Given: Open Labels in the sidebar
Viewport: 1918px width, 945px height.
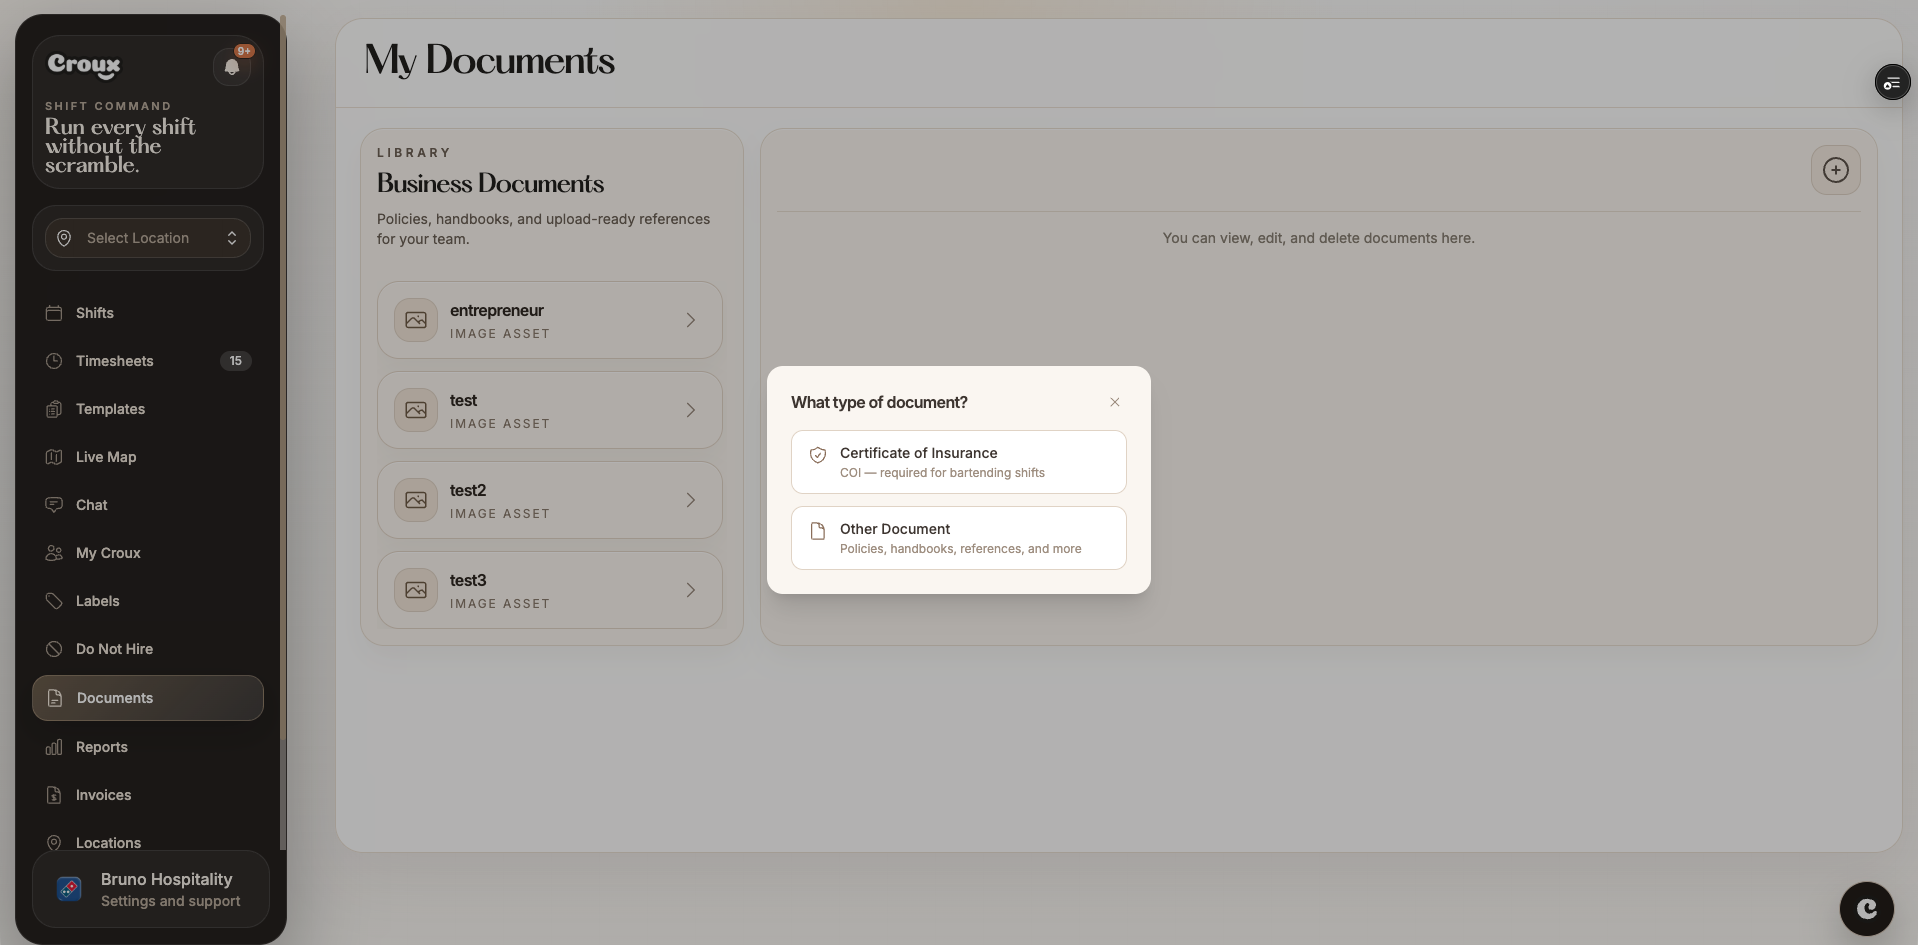Looking at the screenshot, I should (x=148, y=601).
